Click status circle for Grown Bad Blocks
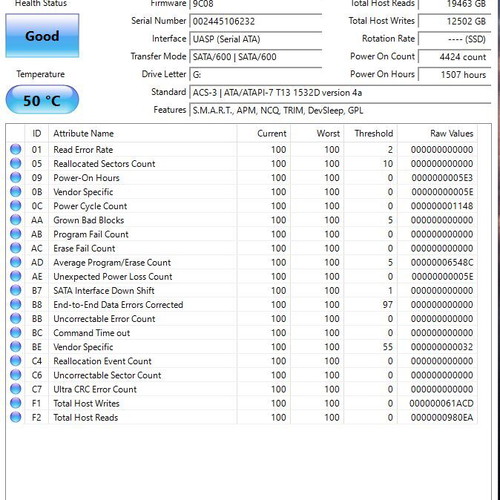 pos(15,220)
